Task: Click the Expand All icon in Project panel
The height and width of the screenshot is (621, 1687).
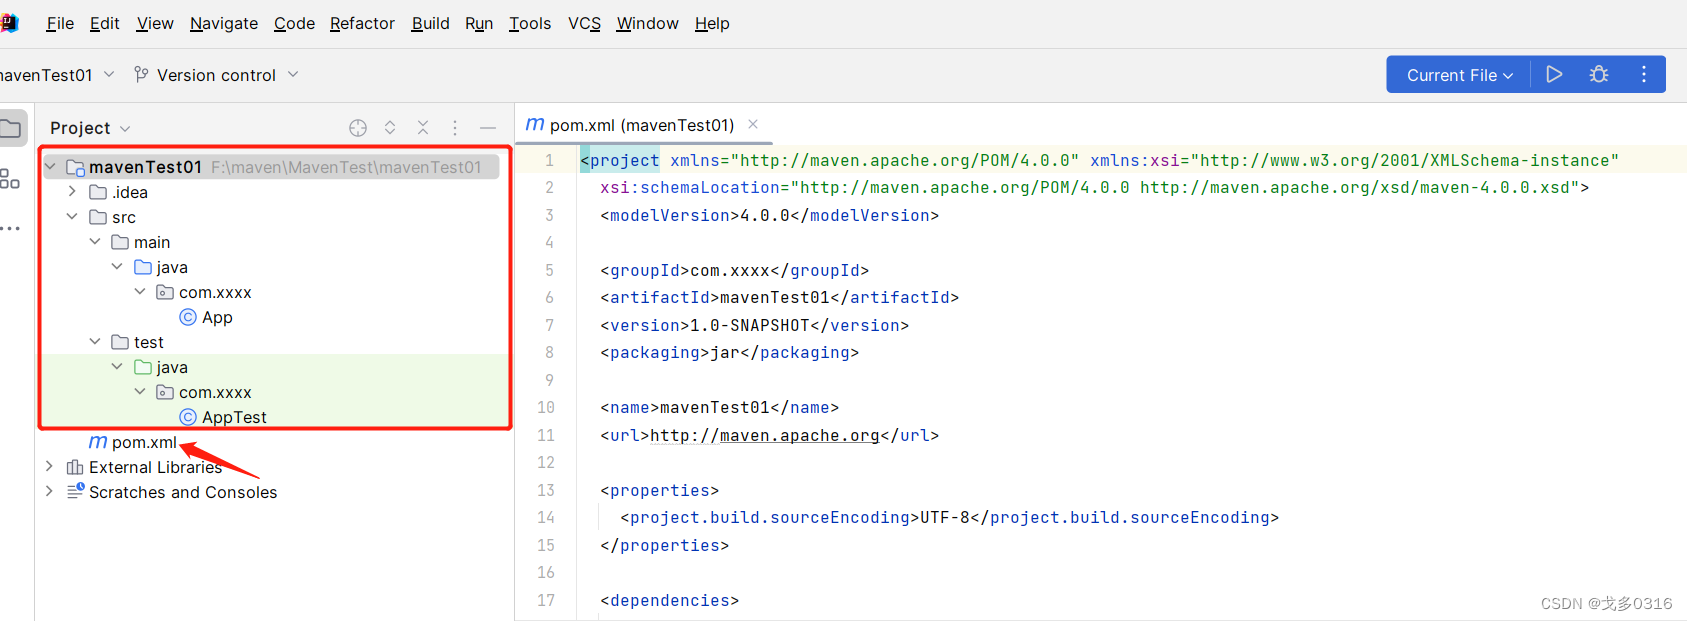Action: [x=390, y=128]
